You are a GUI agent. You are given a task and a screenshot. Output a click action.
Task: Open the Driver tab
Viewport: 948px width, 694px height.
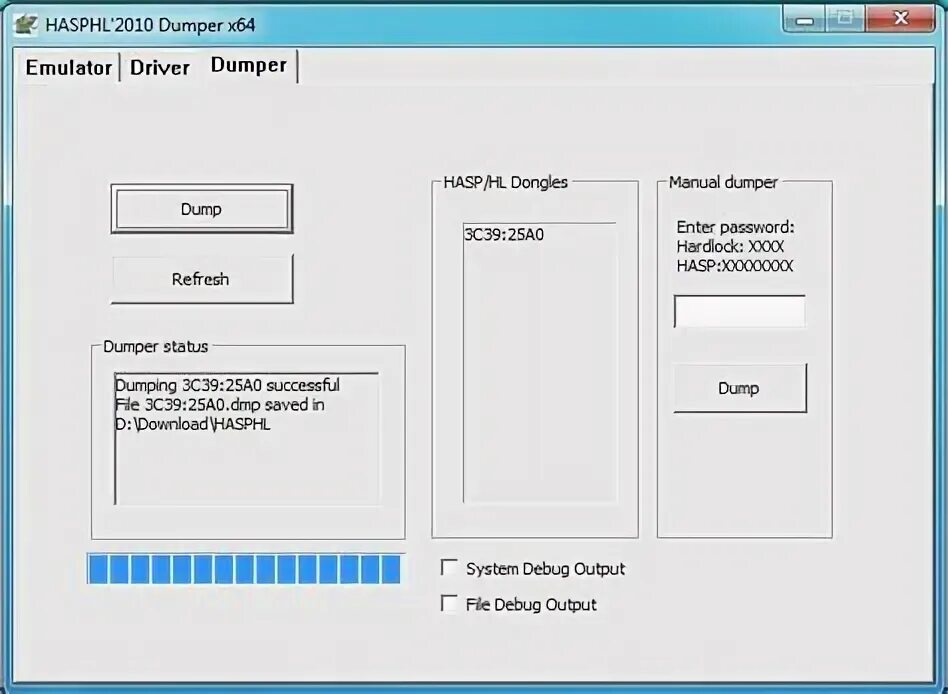[x=160, y=67]
